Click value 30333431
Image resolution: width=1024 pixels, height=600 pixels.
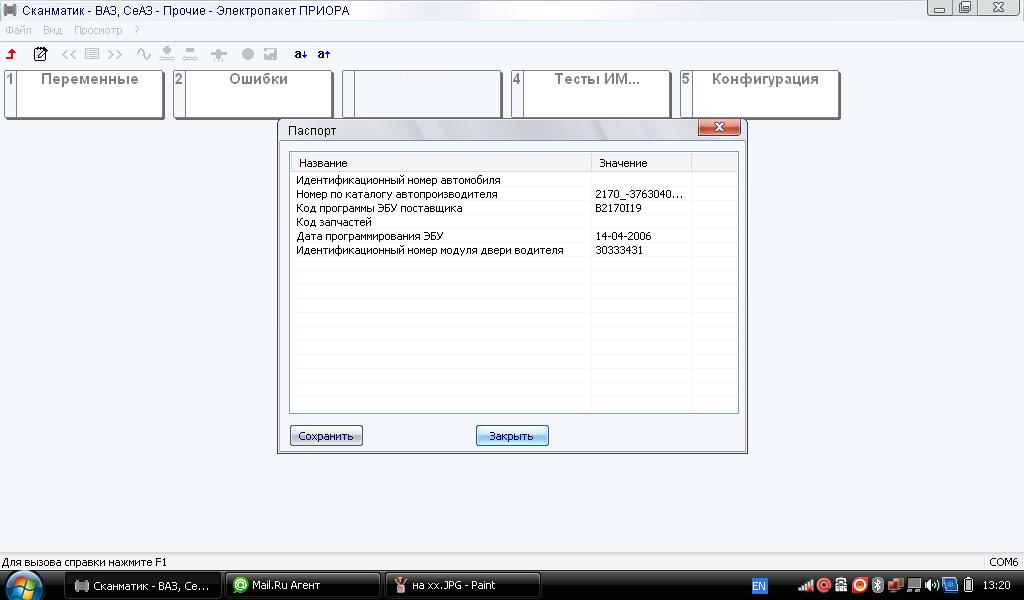tap(619, 250)
